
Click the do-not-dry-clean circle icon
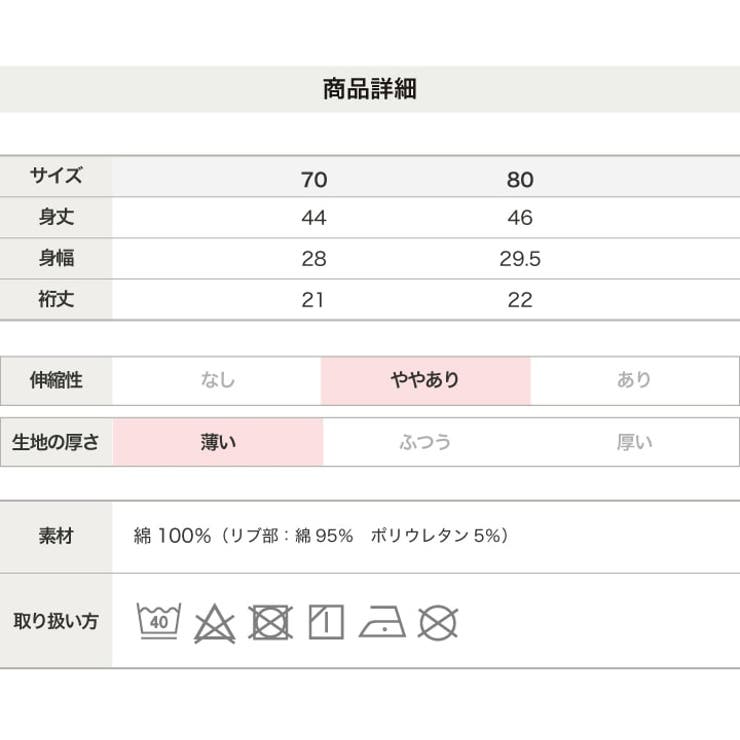tap(437, 622)
